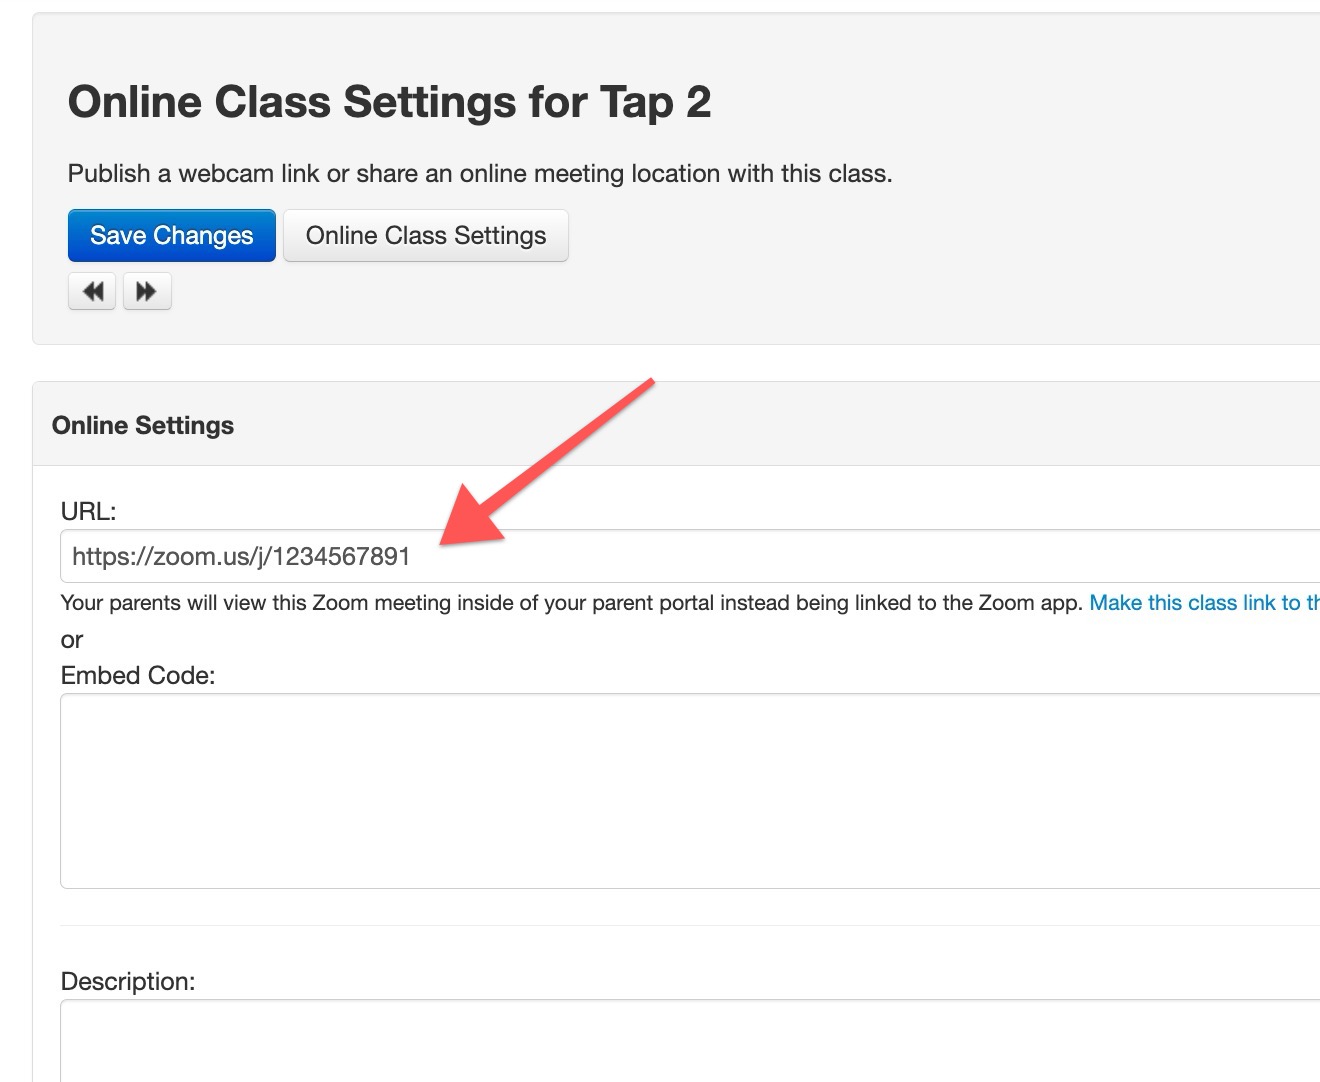
Task: Click the 'Embed Code:' label
Action: pyautogui.click(x=138, y=676)
